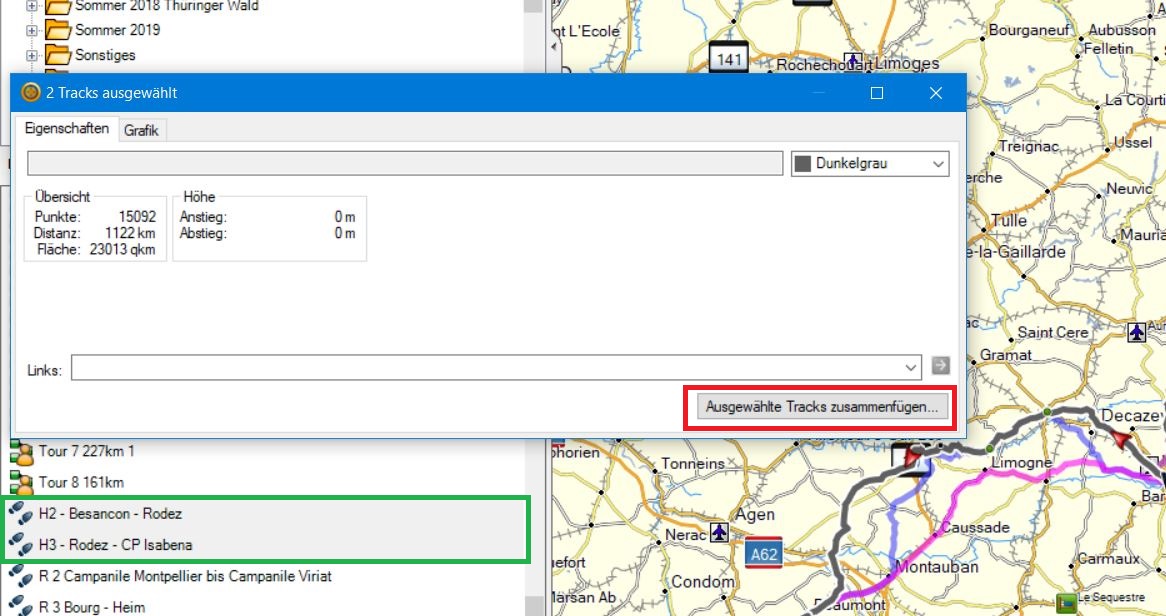This screenshot has height=616, width=1166.
Task: Click the Sonstiges folder icon
Action: (x=58, y=55)
